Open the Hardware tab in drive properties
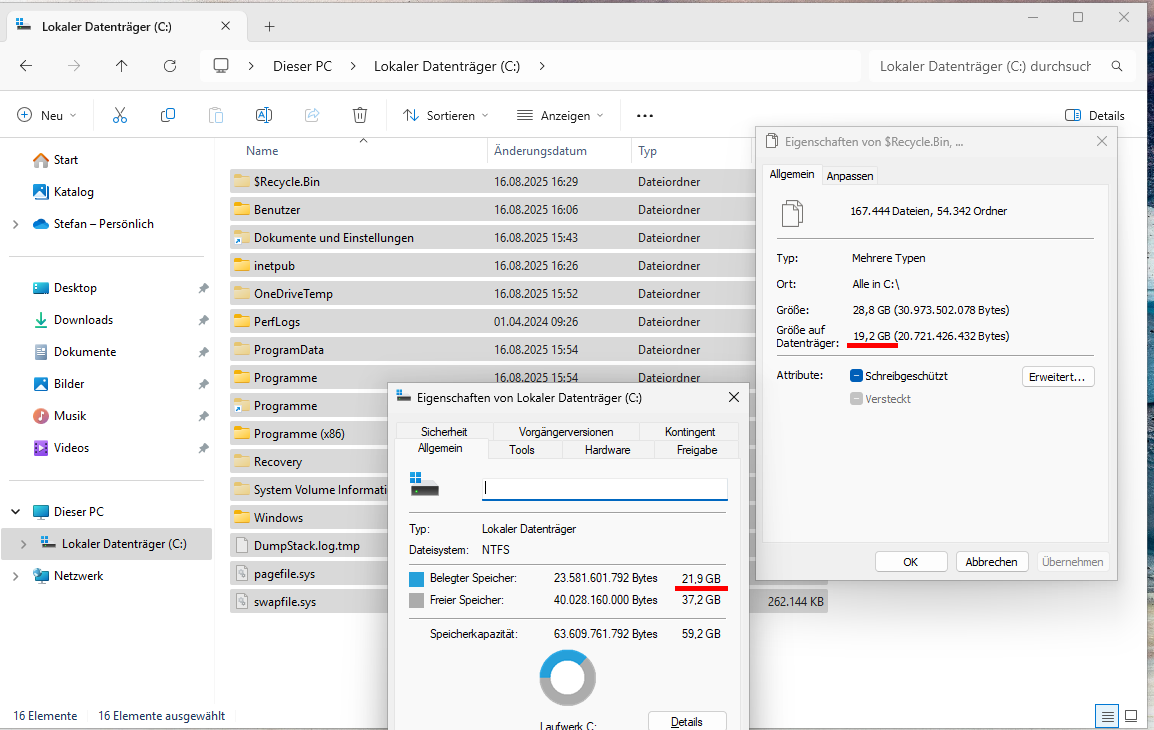 point(607,450)
